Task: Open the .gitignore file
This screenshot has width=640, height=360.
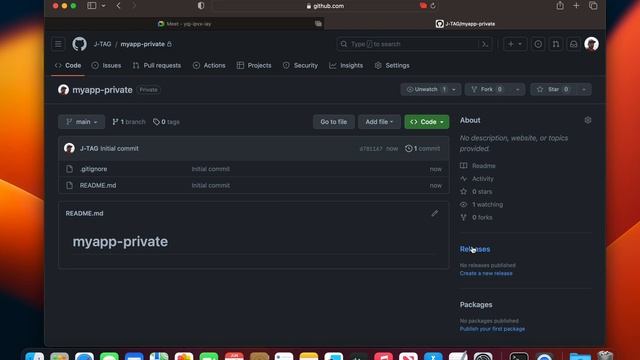Action: (93, 169)
